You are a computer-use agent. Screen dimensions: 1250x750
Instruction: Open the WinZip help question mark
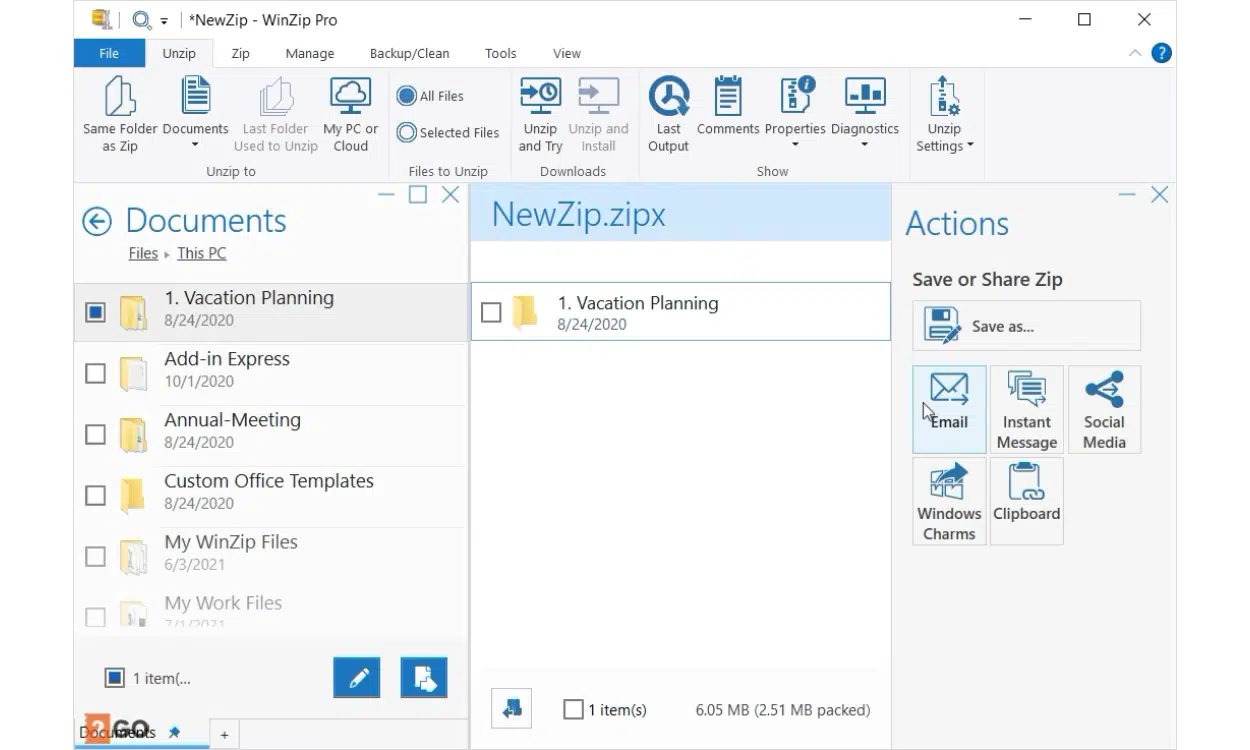(x=1161, y=53)
